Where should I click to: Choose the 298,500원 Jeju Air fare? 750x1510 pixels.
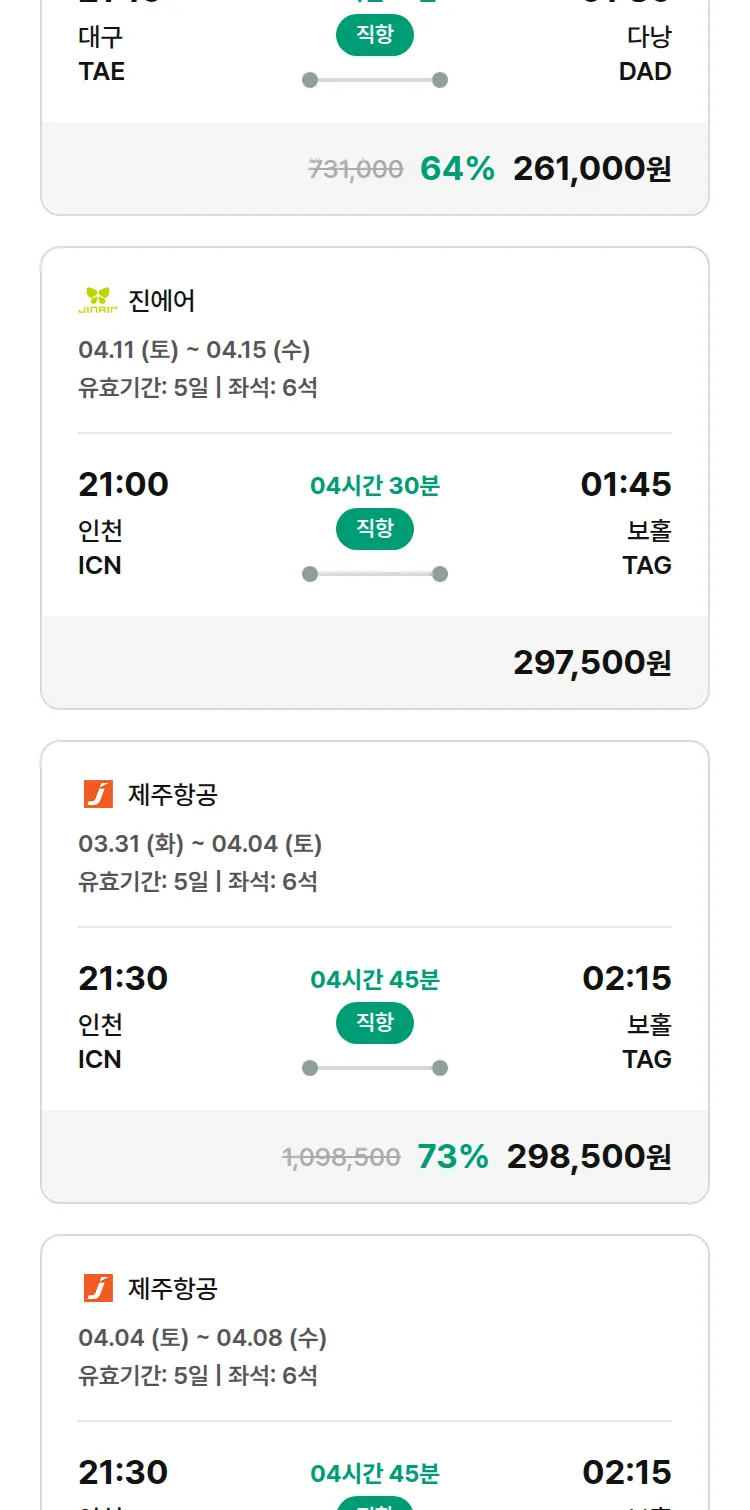click(588, 1157)
